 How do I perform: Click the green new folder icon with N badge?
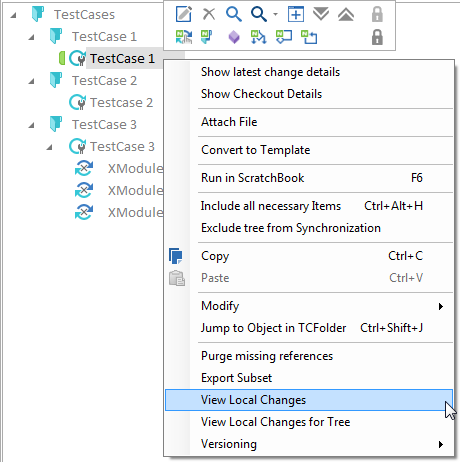coord(206,37)
